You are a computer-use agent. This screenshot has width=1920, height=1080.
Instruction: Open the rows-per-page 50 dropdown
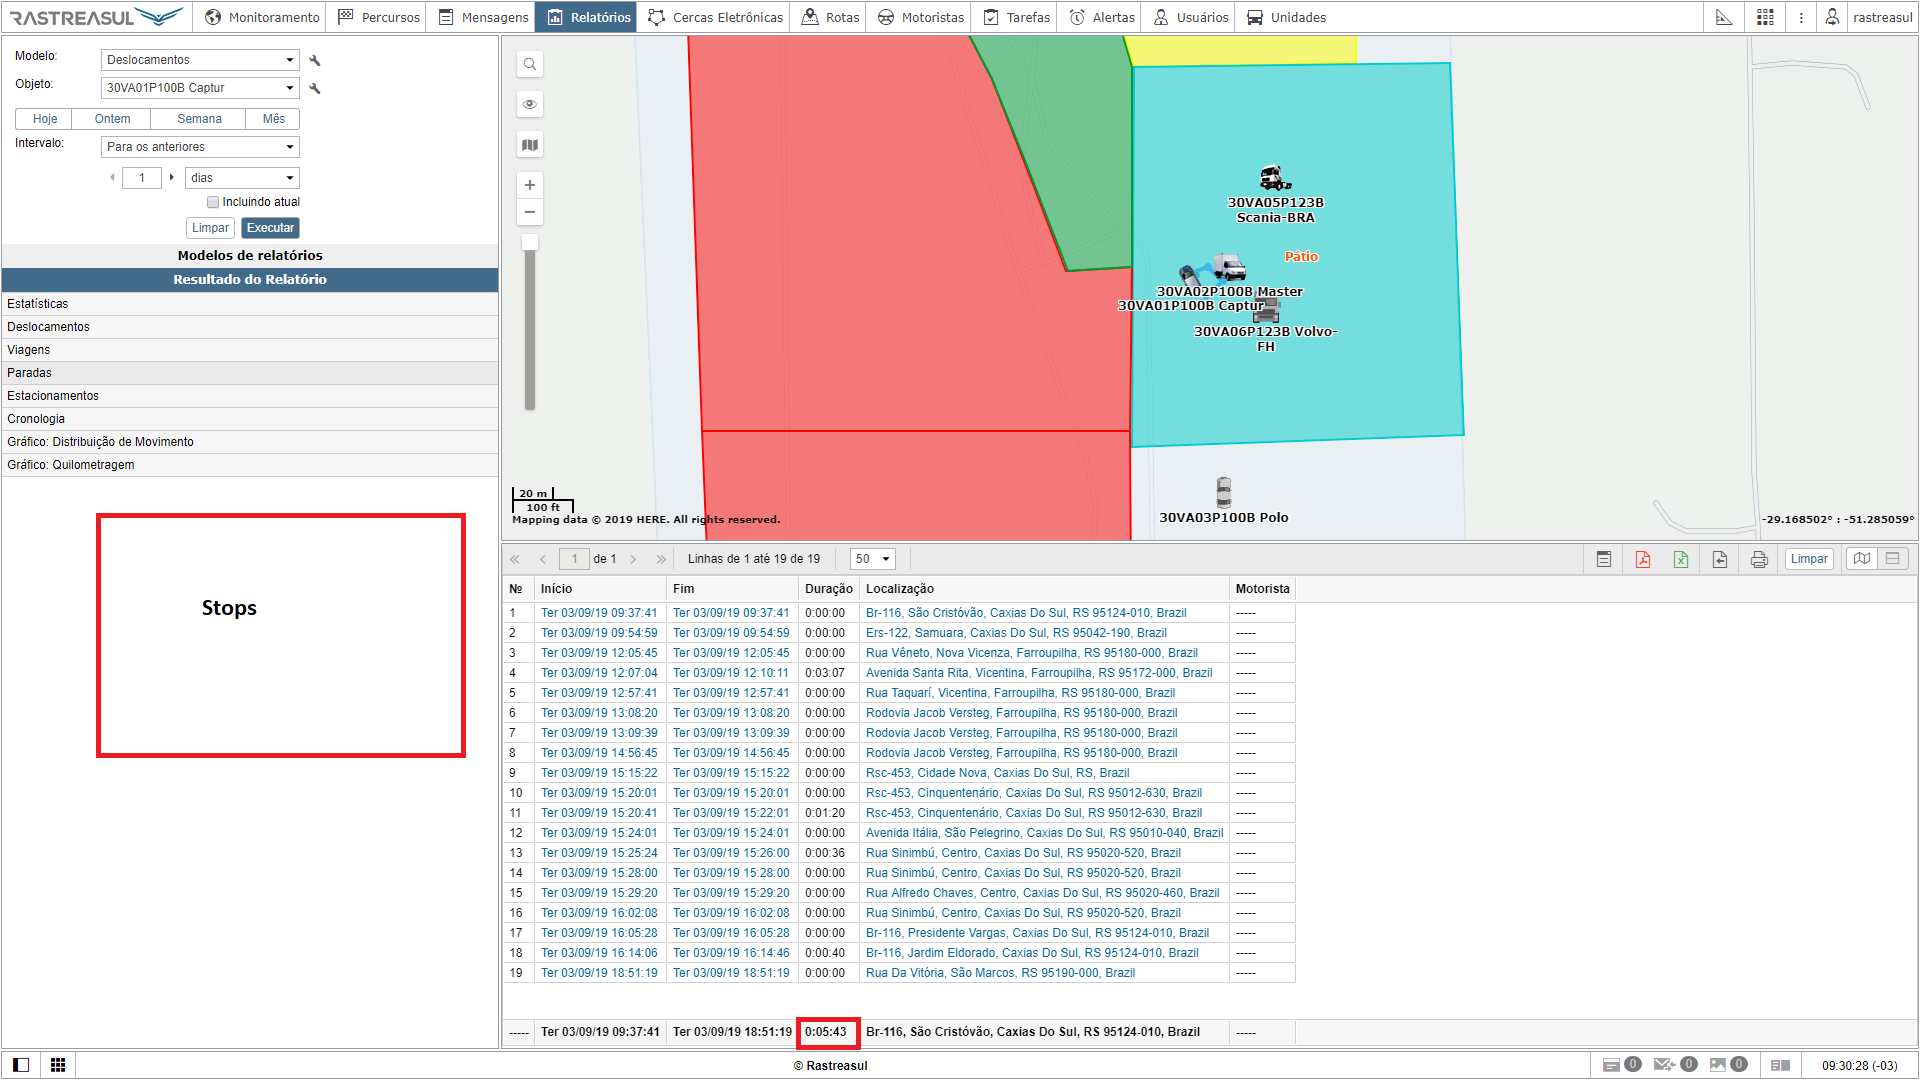pyautogui.click(x=872, y=559)
